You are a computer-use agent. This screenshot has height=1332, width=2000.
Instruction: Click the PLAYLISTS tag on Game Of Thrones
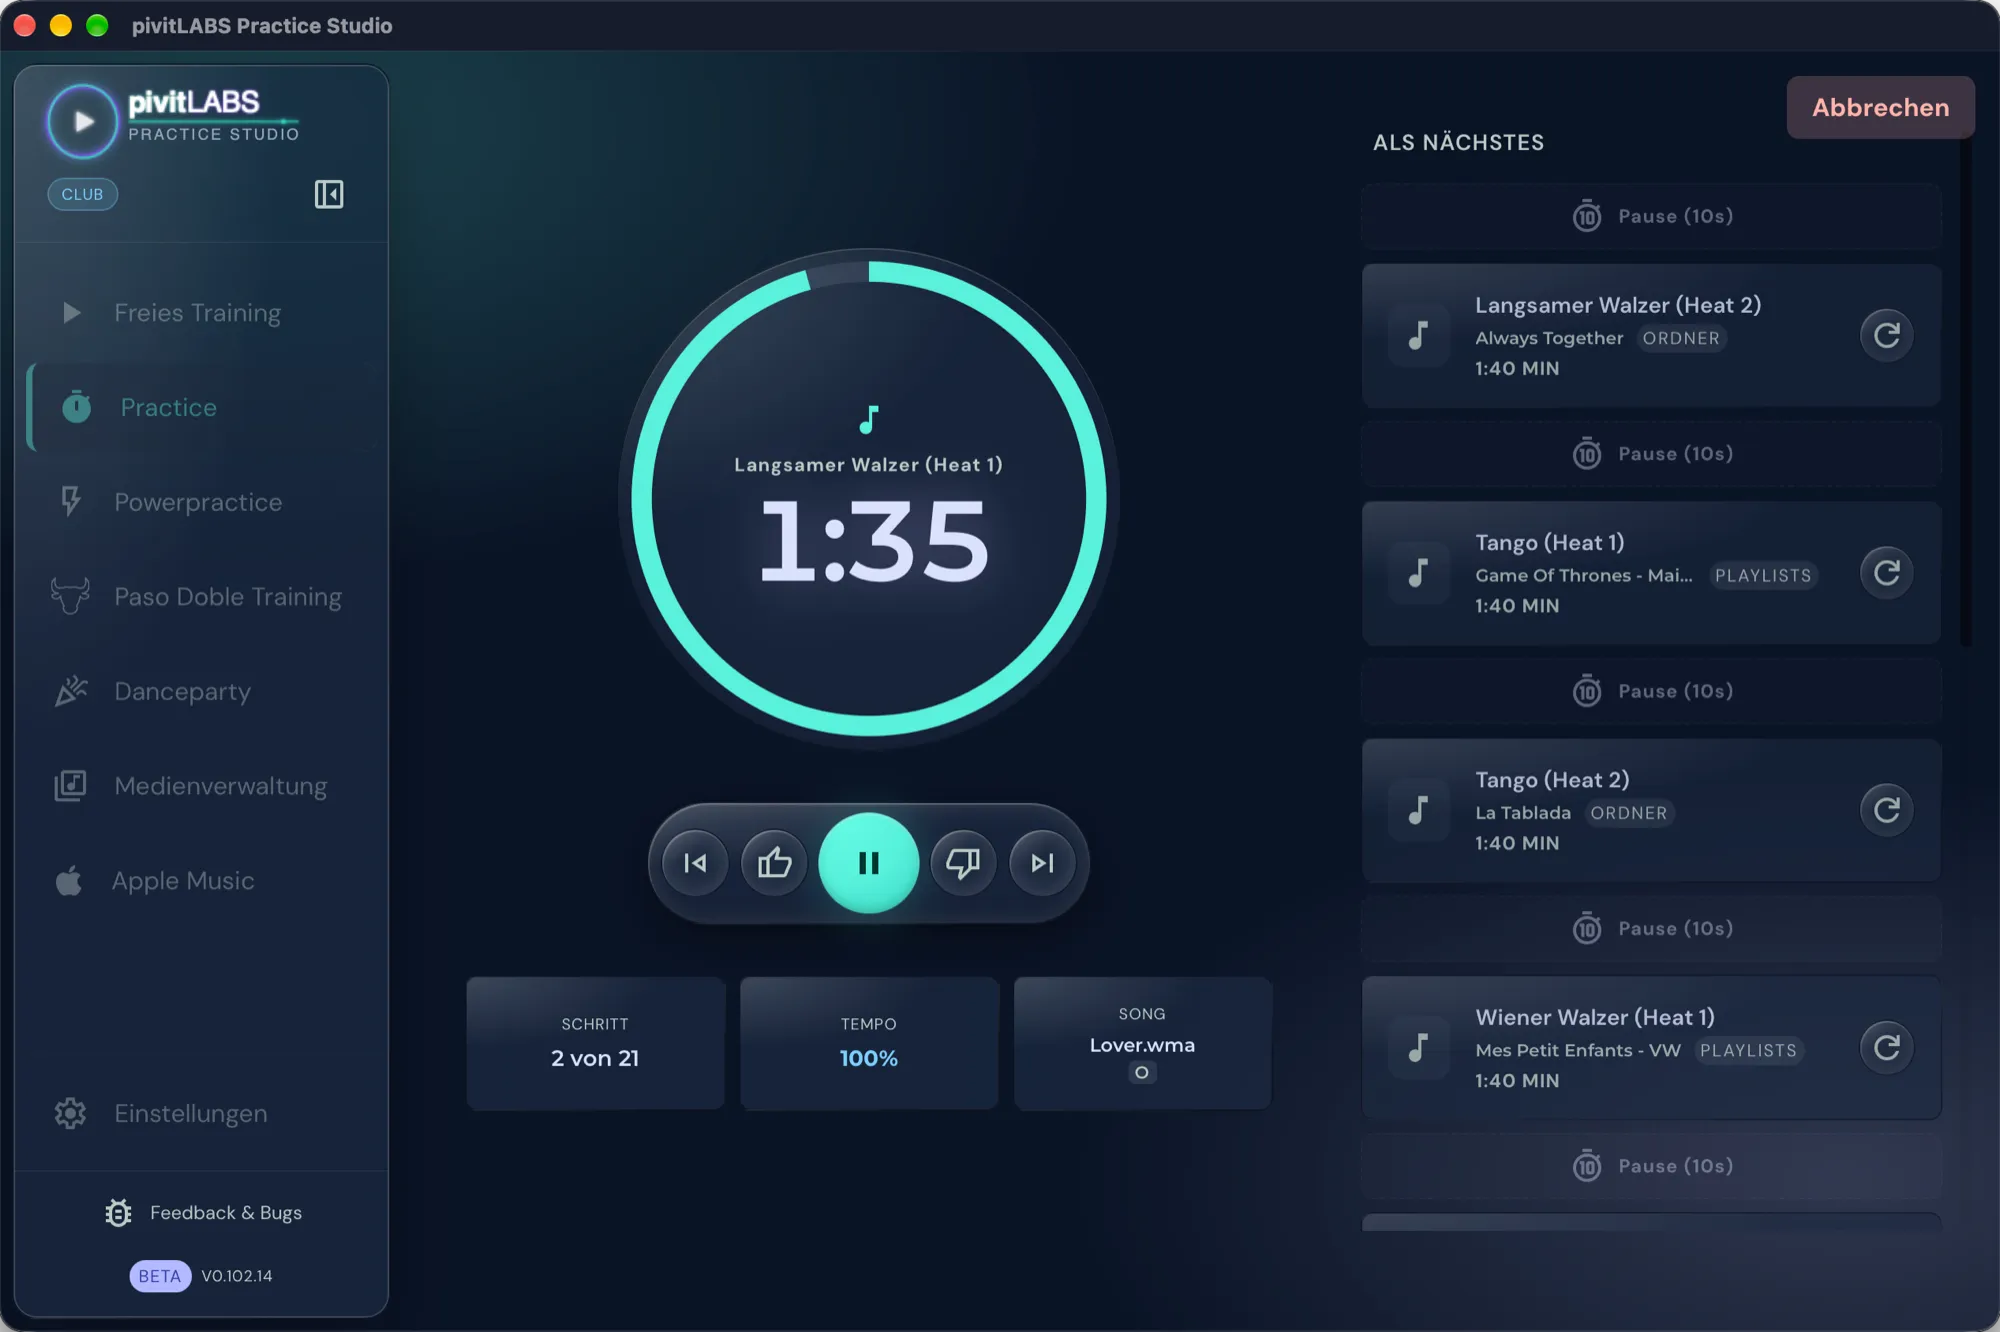tap(1763, 576)
